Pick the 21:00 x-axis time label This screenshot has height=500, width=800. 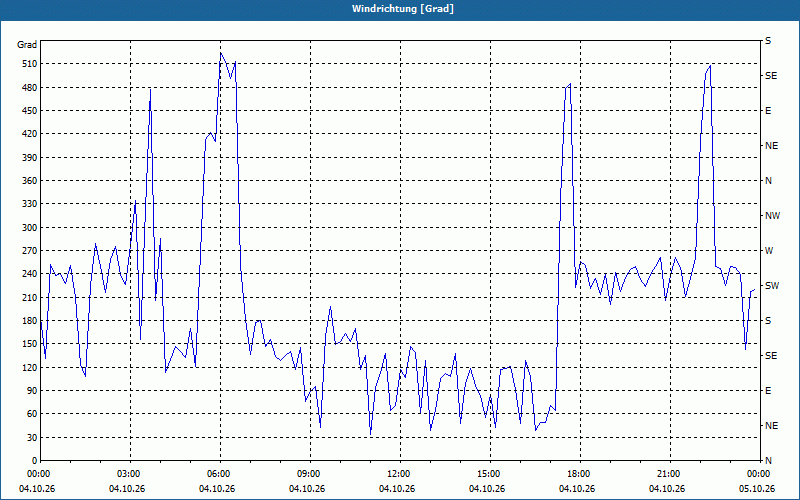pyautogui.click(x=670, y=474)
